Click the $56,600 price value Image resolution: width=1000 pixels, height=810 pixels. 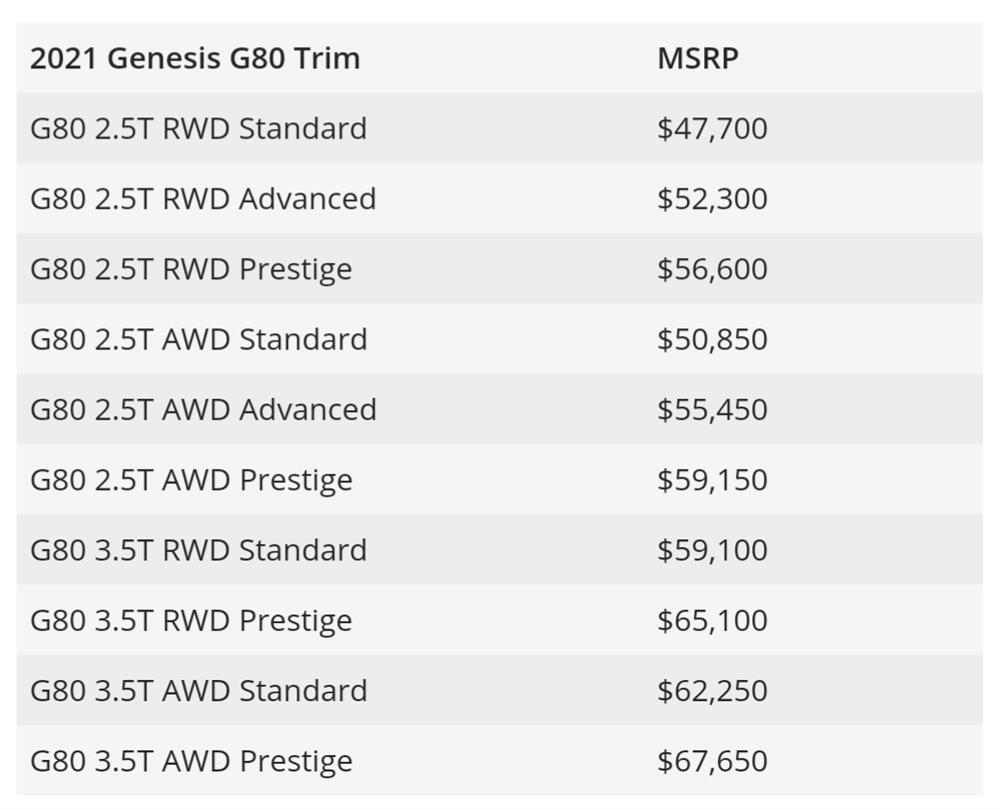(x=712, y=269)
